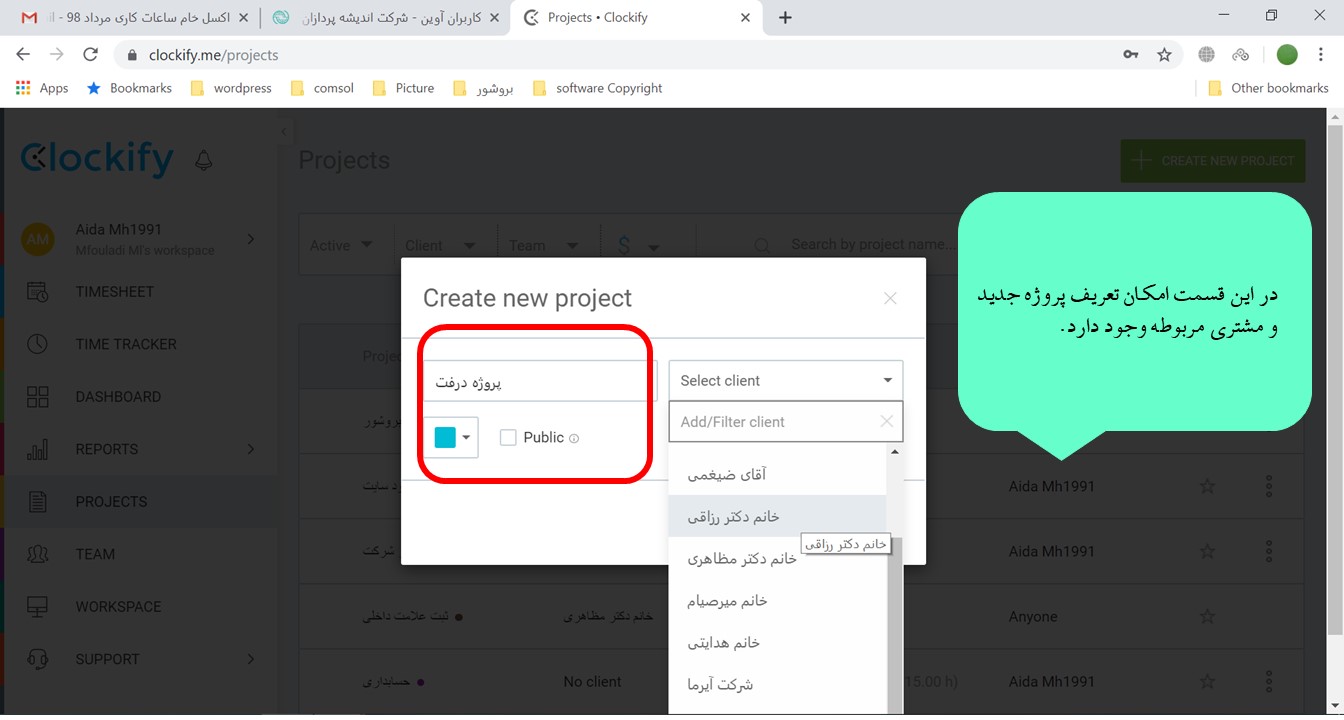This screenshot has width=1344, height=720.
Task: Select client خانم دکتر مظاهری from list
Action: [777, 559]
